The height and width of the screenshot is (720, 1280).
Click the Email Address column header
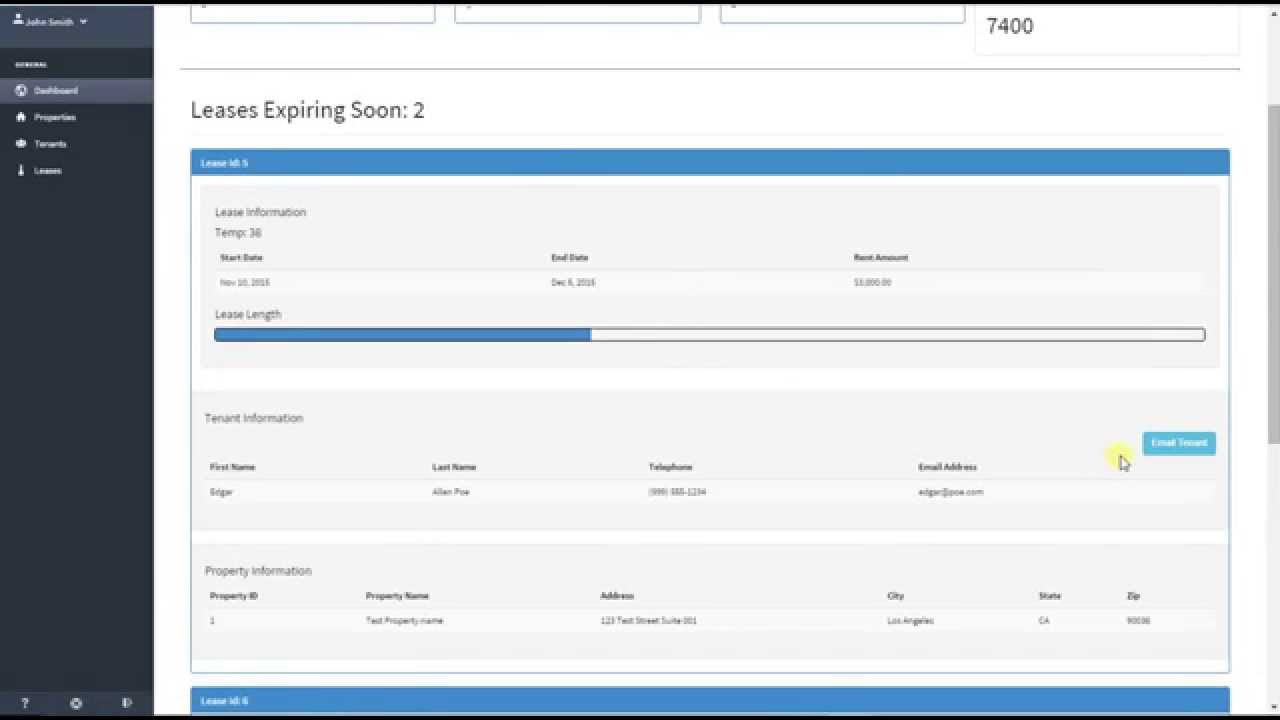(x=948, y=467)
